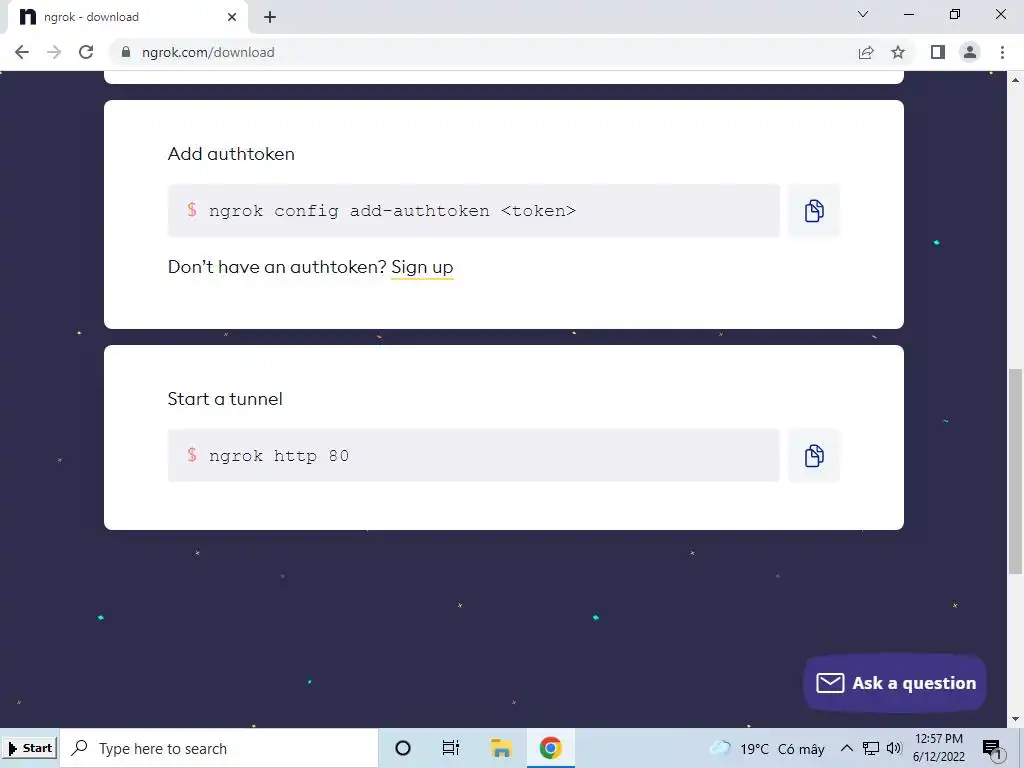This screenshot has height=768, width=1024.
Task: Bookmark this tab with the star icon
Action: coord(898,52)
